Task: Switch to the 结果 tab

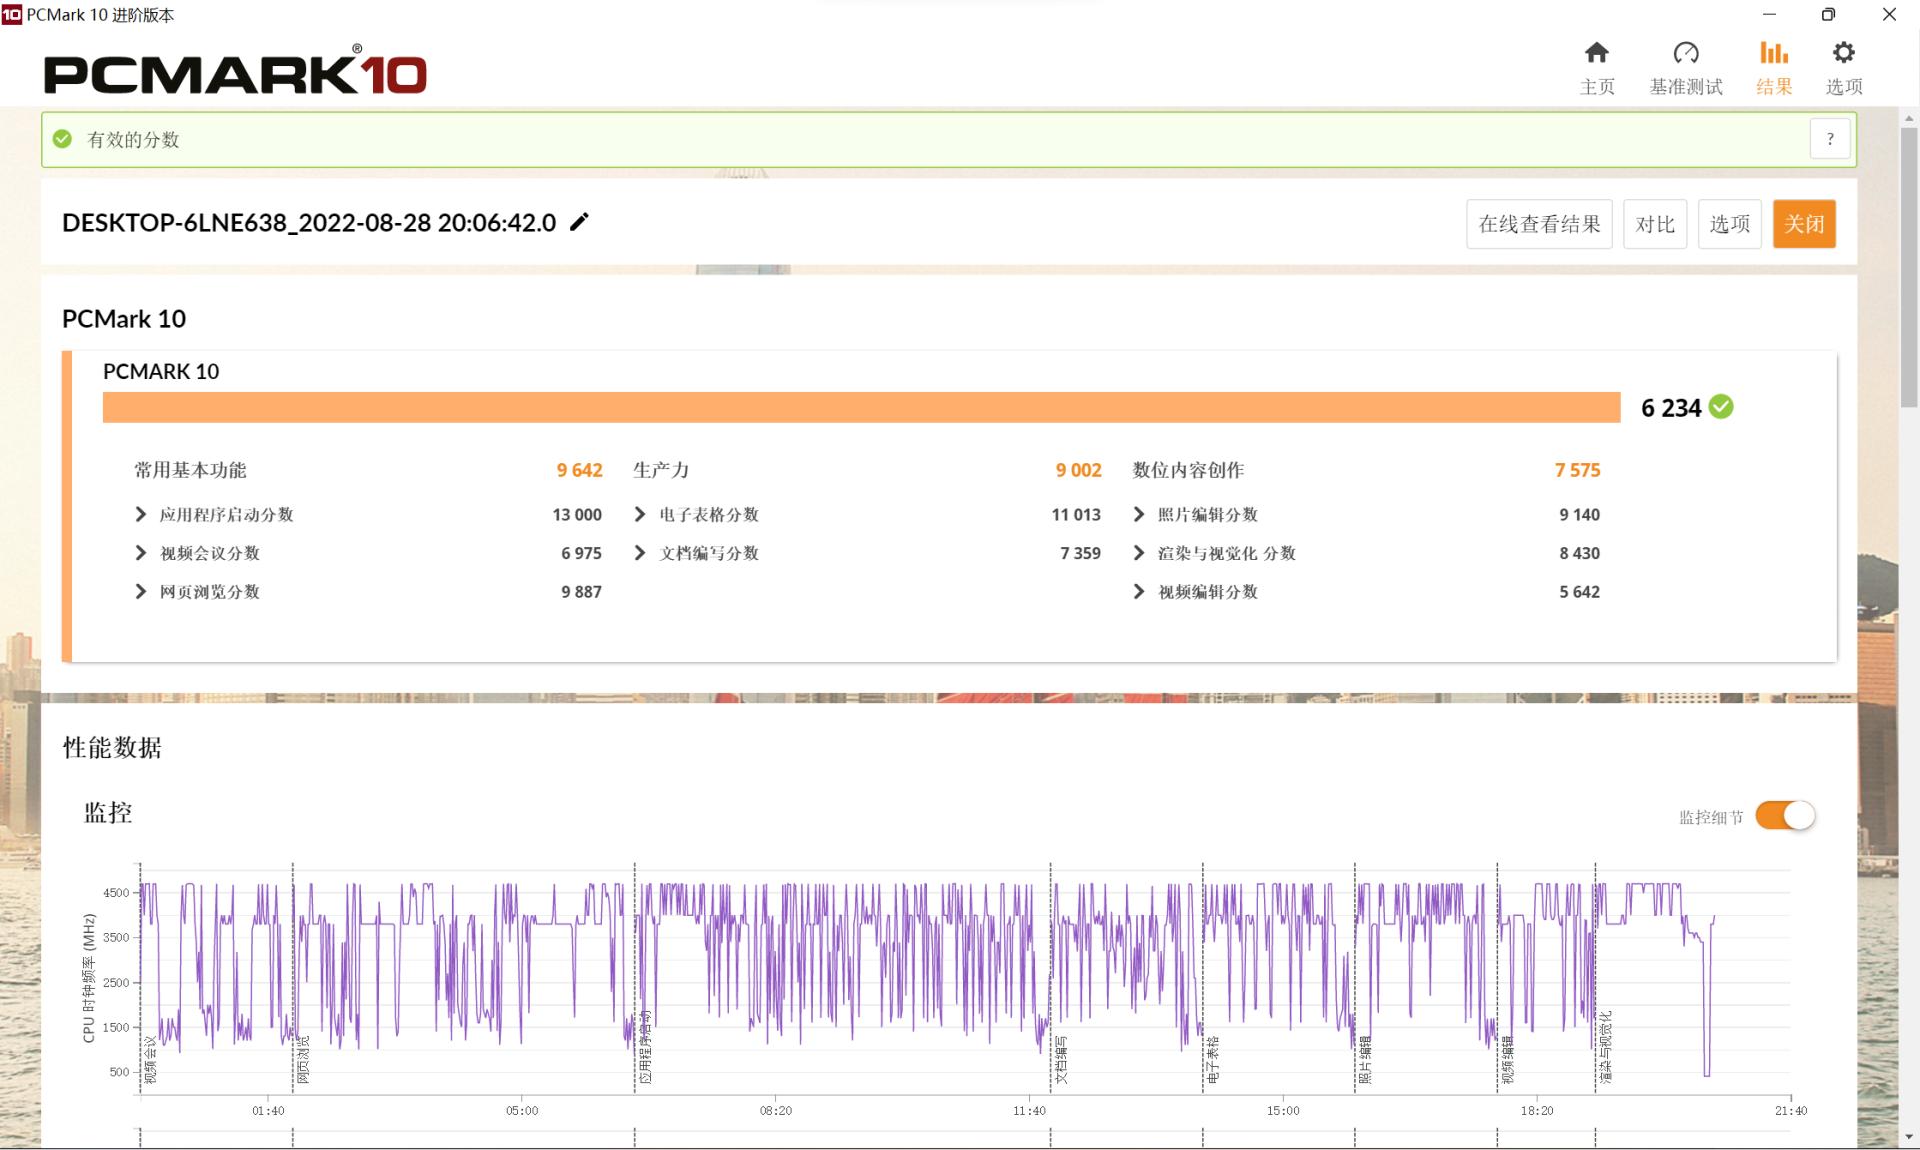Action: click(x=1773, y=65)
